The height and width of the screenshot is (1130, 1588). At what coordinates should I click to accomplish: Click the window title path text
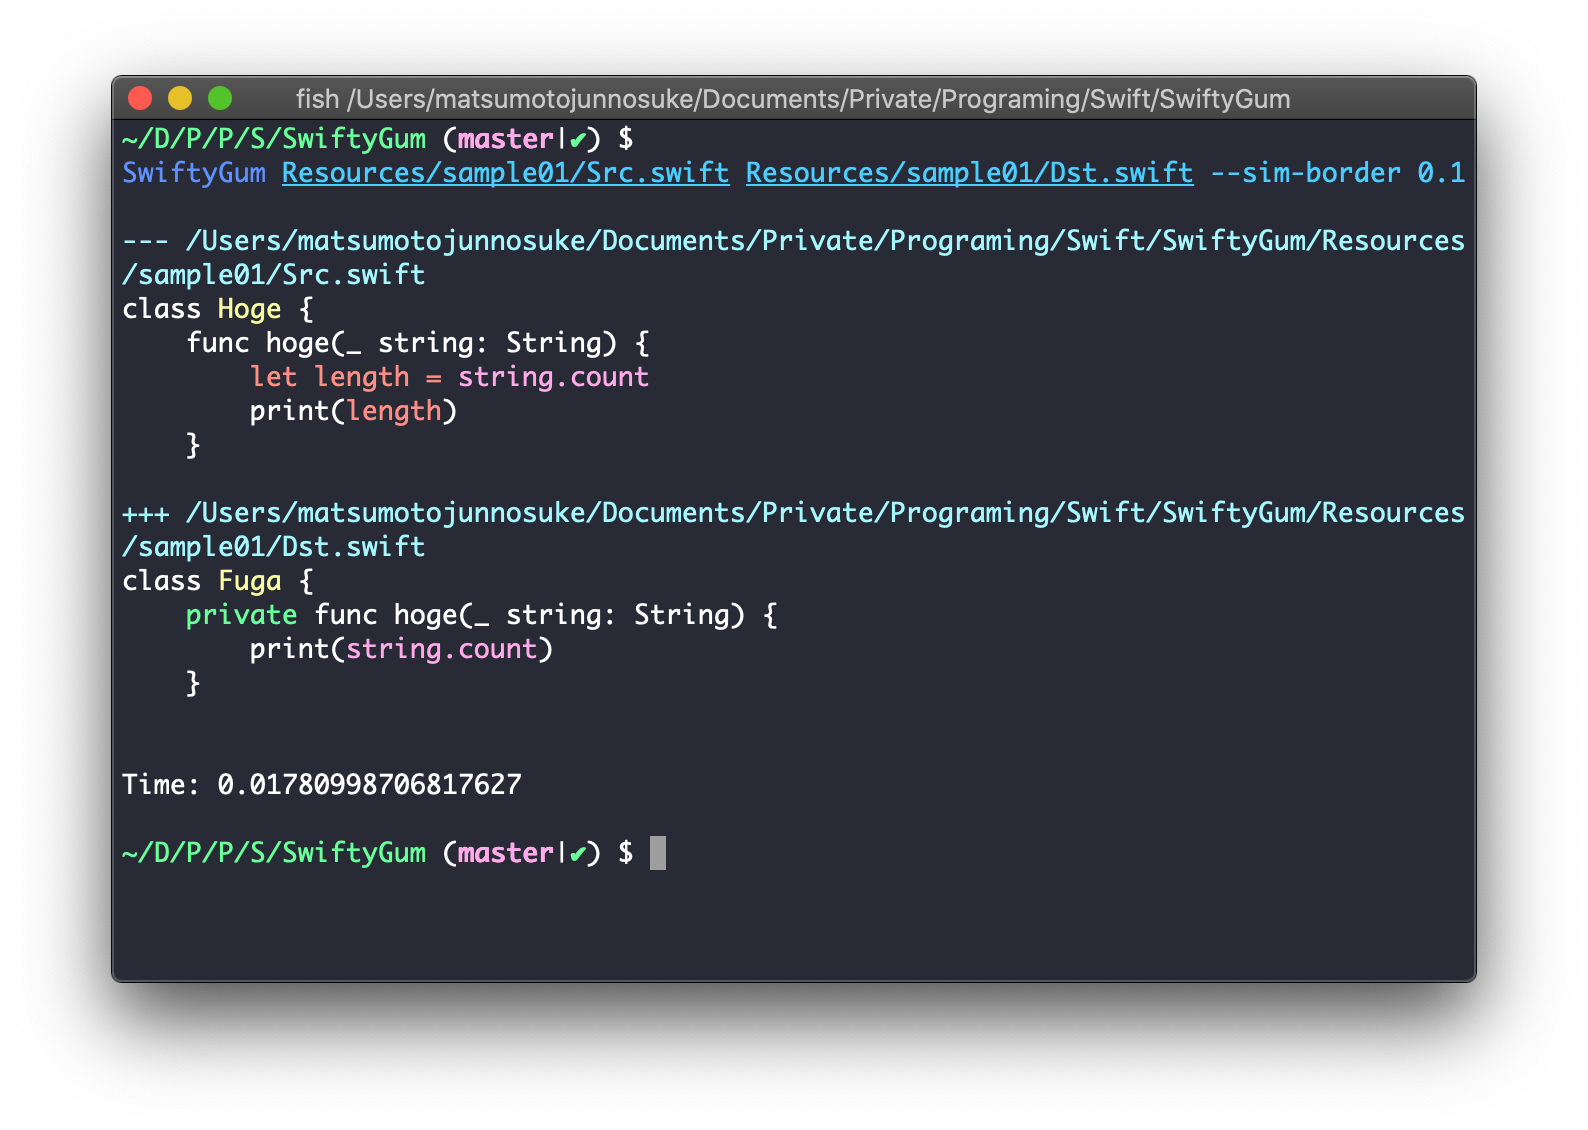click(793, 99)
